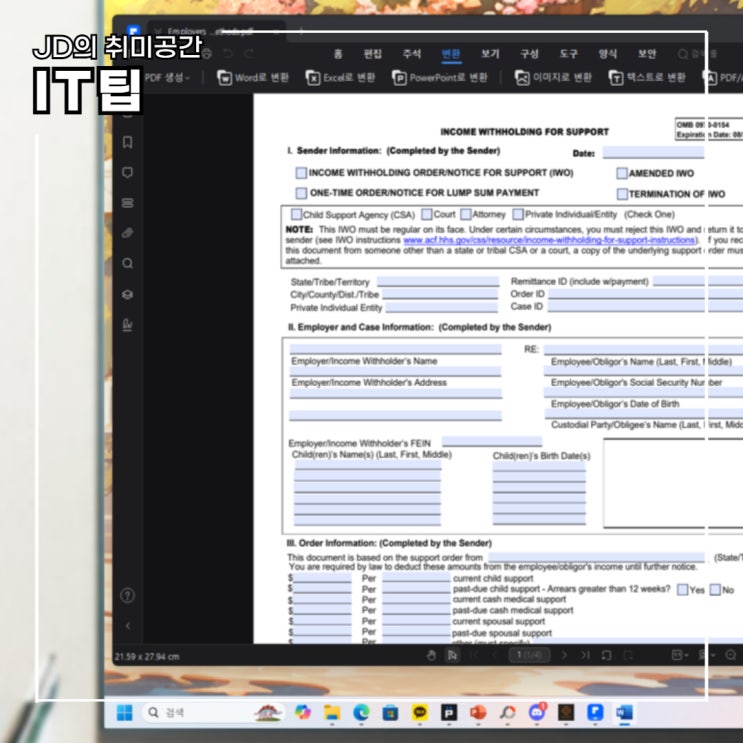Select the Hand tool in status bar
This screenshot has width=743, height=743.
(432, 655)
